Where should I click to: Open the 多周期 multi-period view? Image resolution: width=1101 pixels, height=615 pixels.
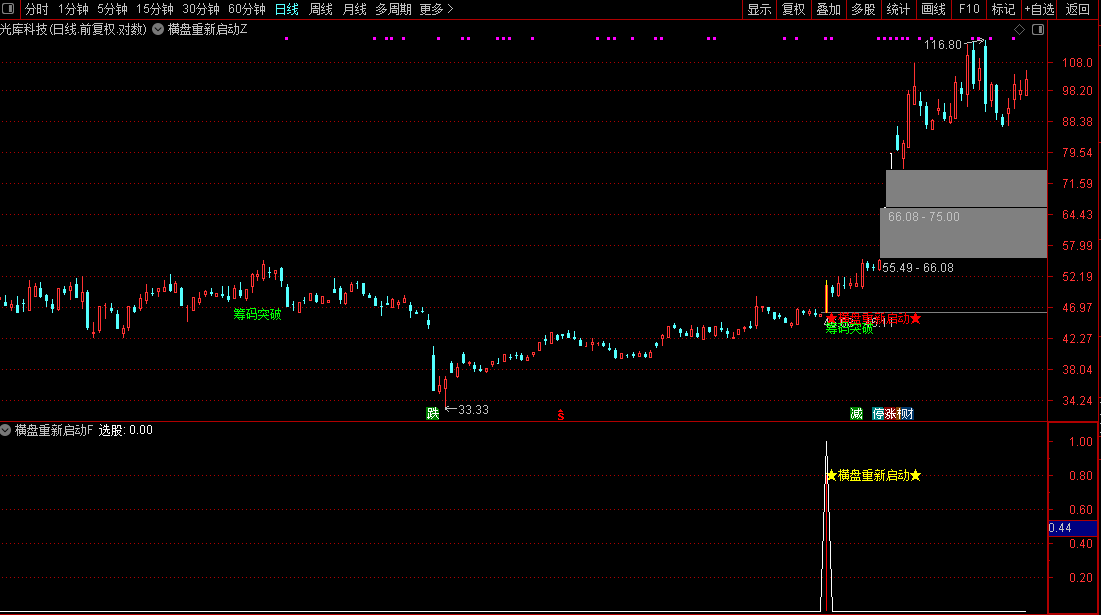(x=393, y=9)
